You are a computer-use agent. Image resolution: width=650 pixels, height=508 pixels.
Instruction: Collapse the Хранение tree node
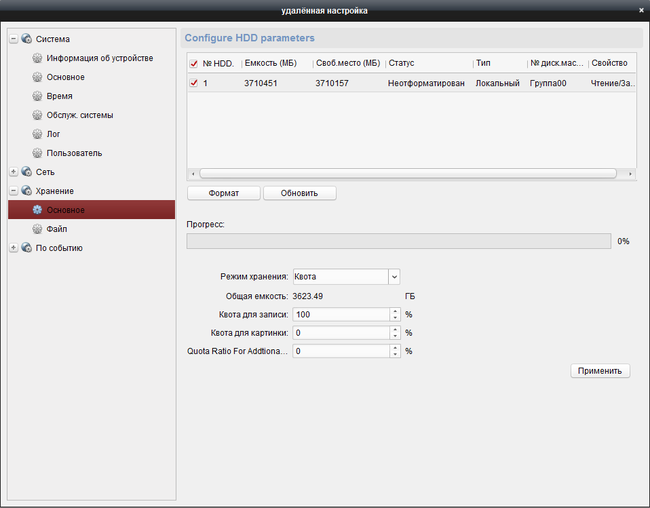click(x=13, y=191)
